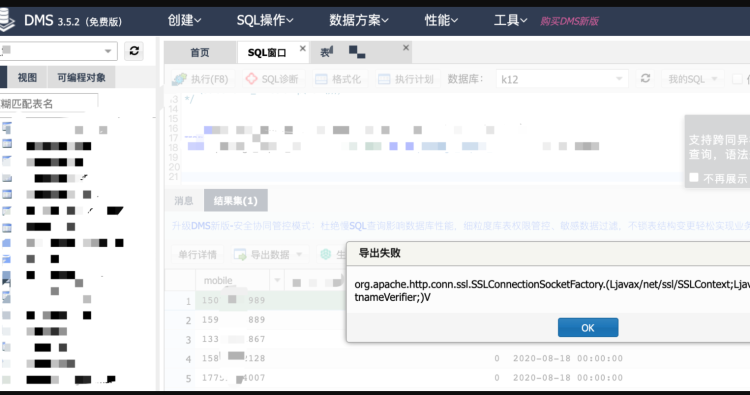Click mobile cell ending in 989
This screenshot has height=395, width=750.
(x=233, y=300)
